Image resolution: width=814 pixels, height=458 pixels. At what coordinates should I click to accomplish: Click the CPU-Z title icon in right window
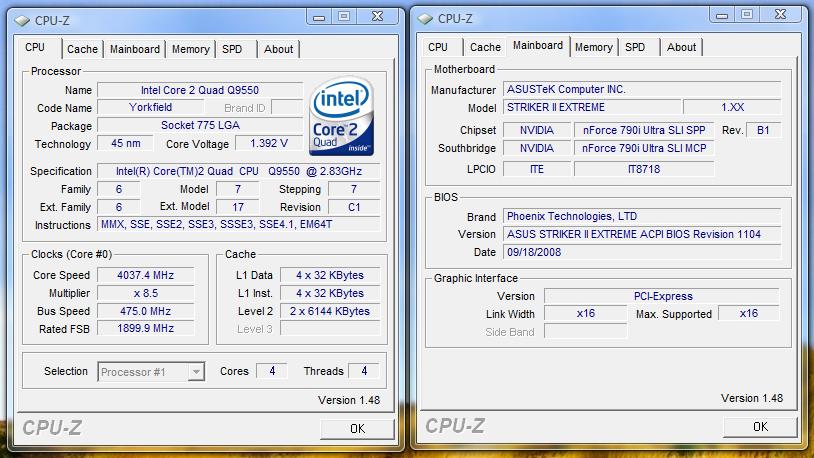point(425,18)
